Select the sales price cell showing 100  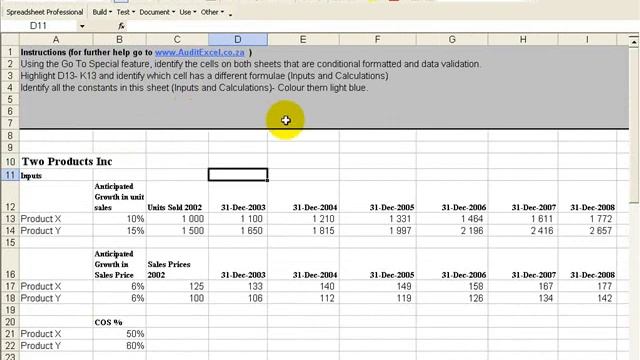click(177, 298)
